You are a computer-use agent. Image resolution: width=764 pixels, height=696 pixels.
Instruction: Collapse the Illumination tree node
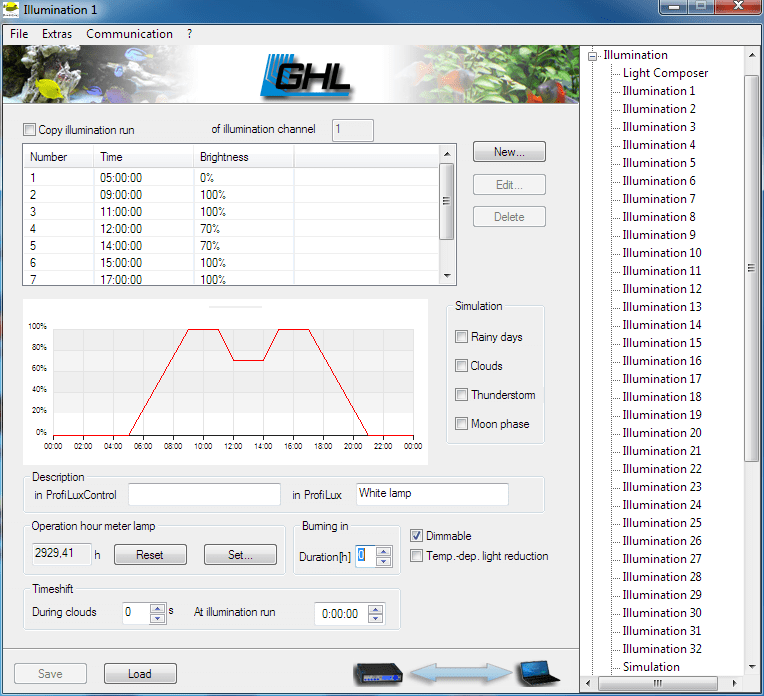coord(592,56)
